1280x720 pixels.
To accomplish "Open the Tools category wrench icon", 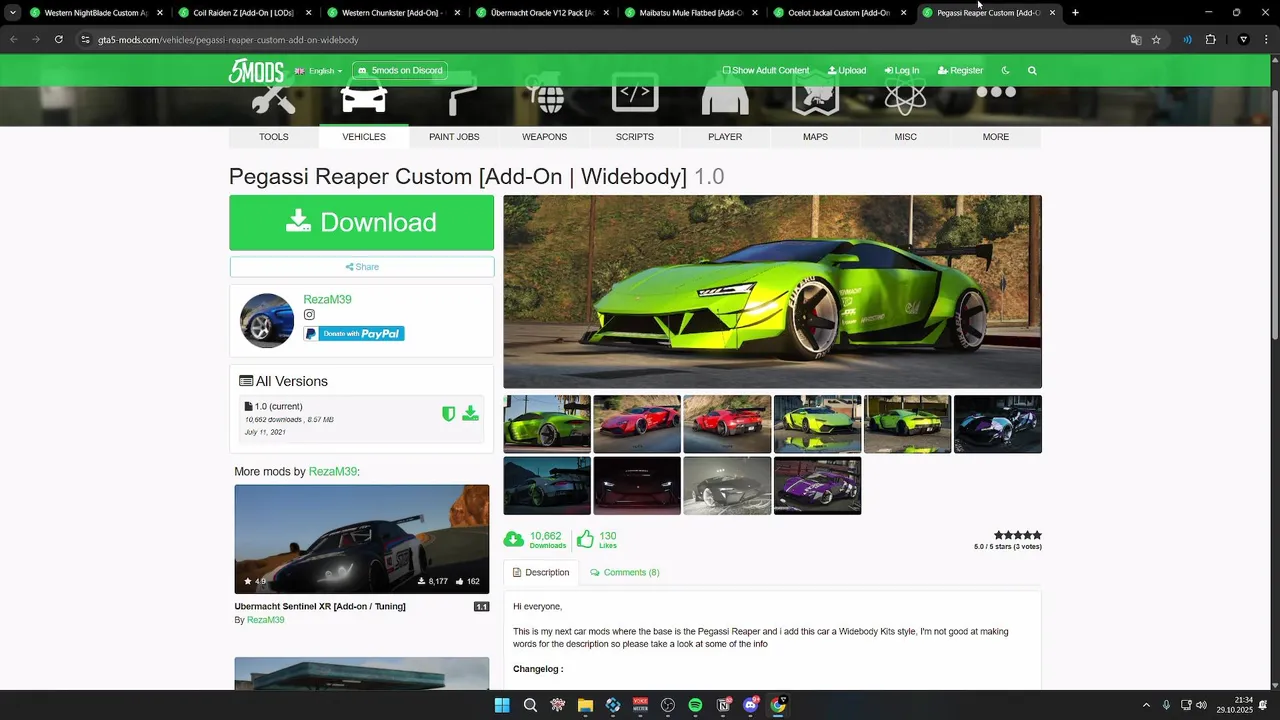I will pos(273,99).
